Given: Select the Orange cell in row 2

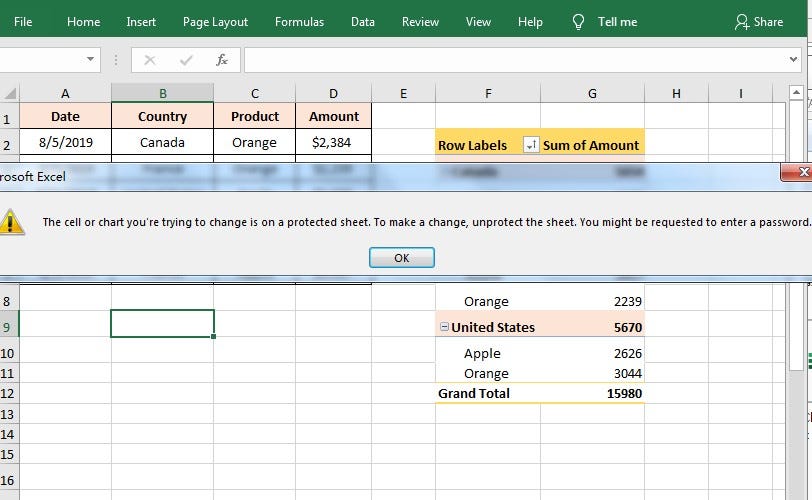Looking at the screenshot, I should [x=255, y=142].
